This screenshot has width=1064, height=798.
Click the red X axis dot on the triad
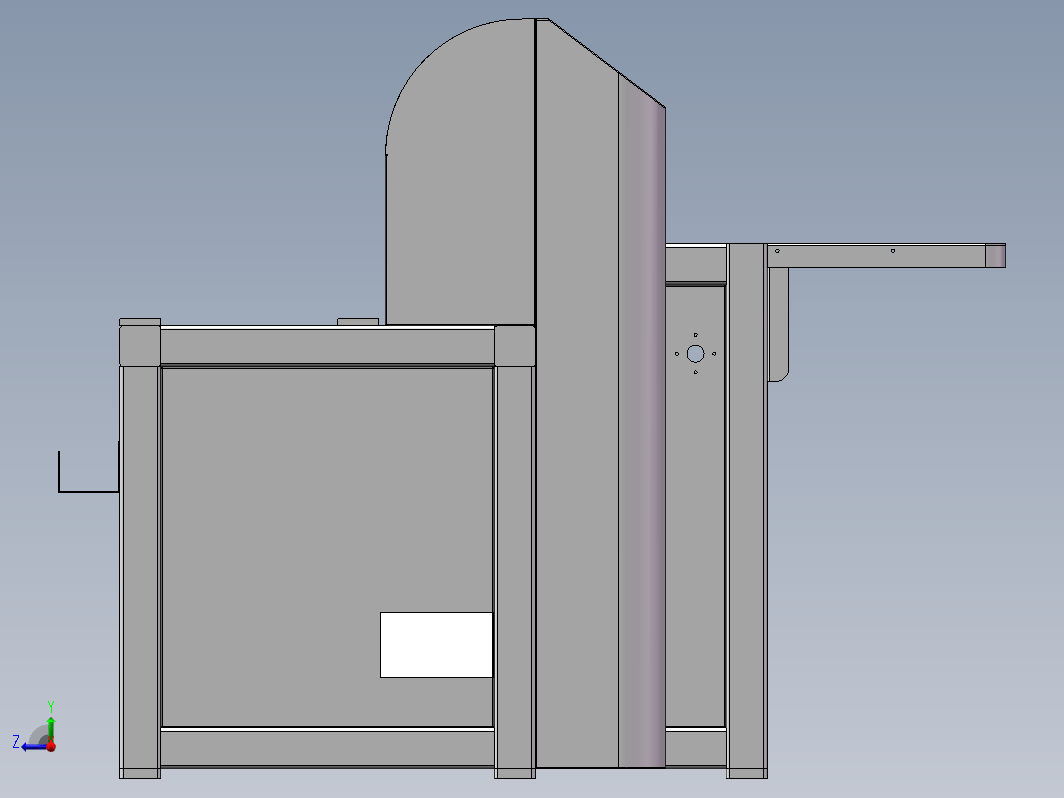tap(51, 747)
